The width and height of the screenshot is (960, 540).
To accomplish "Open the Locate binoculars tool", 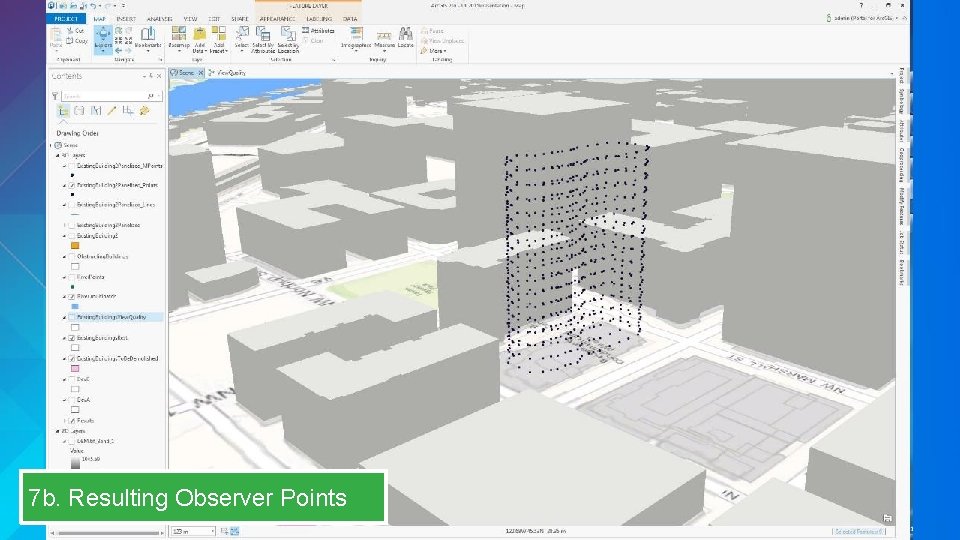I will [405, 37].
